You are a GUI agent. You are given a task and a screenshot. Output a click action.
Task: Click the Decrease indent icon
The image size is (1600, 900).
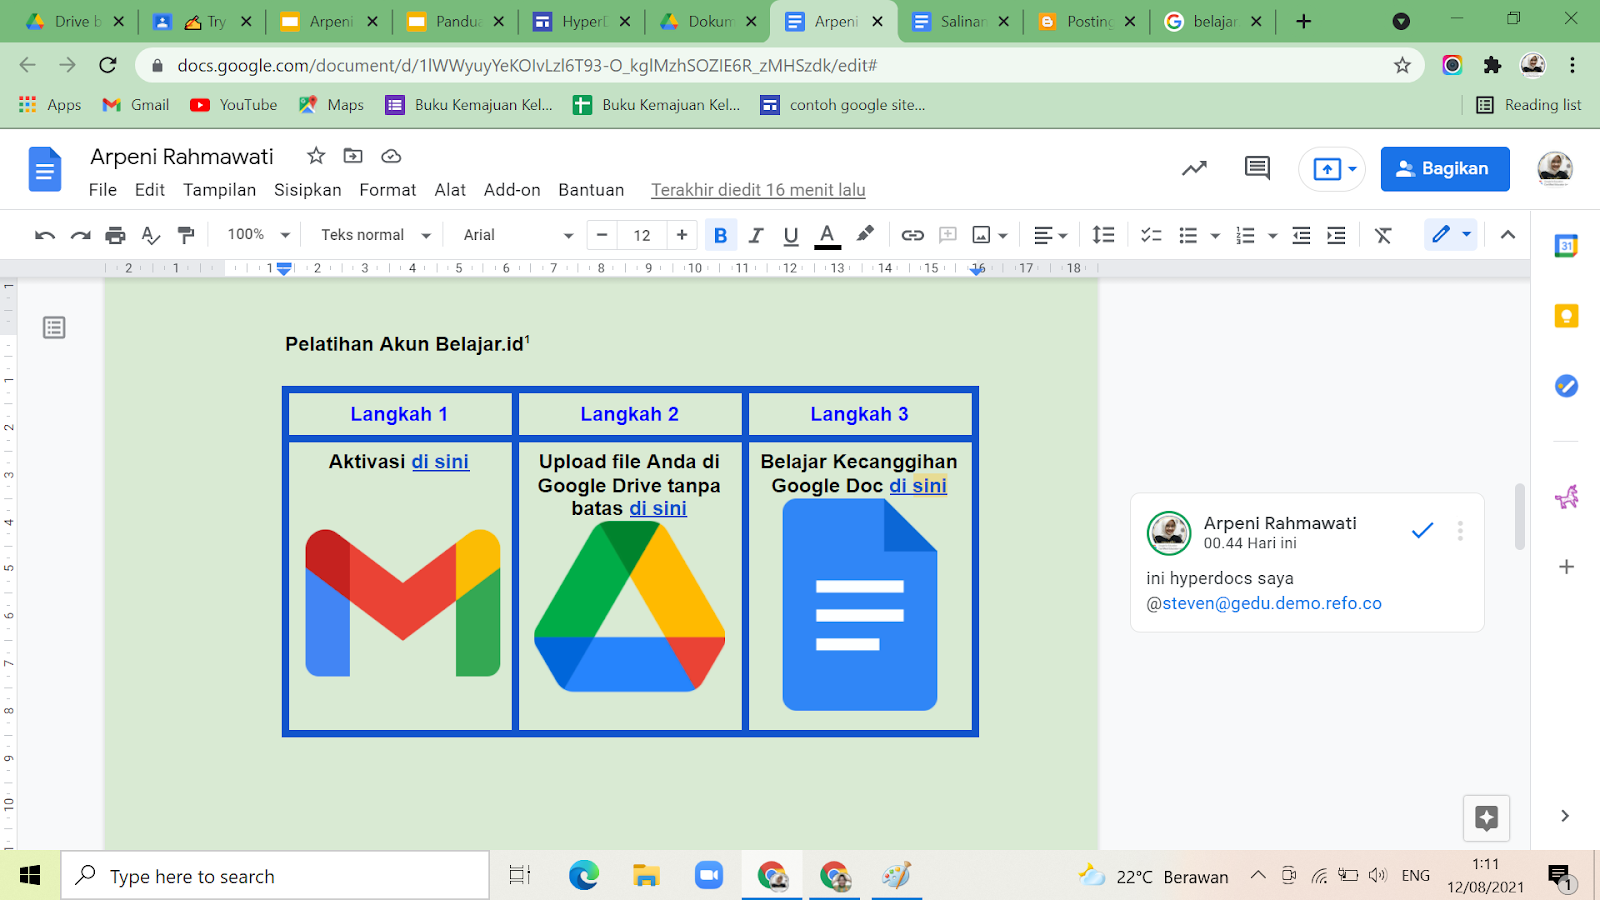coord(1301,235)
